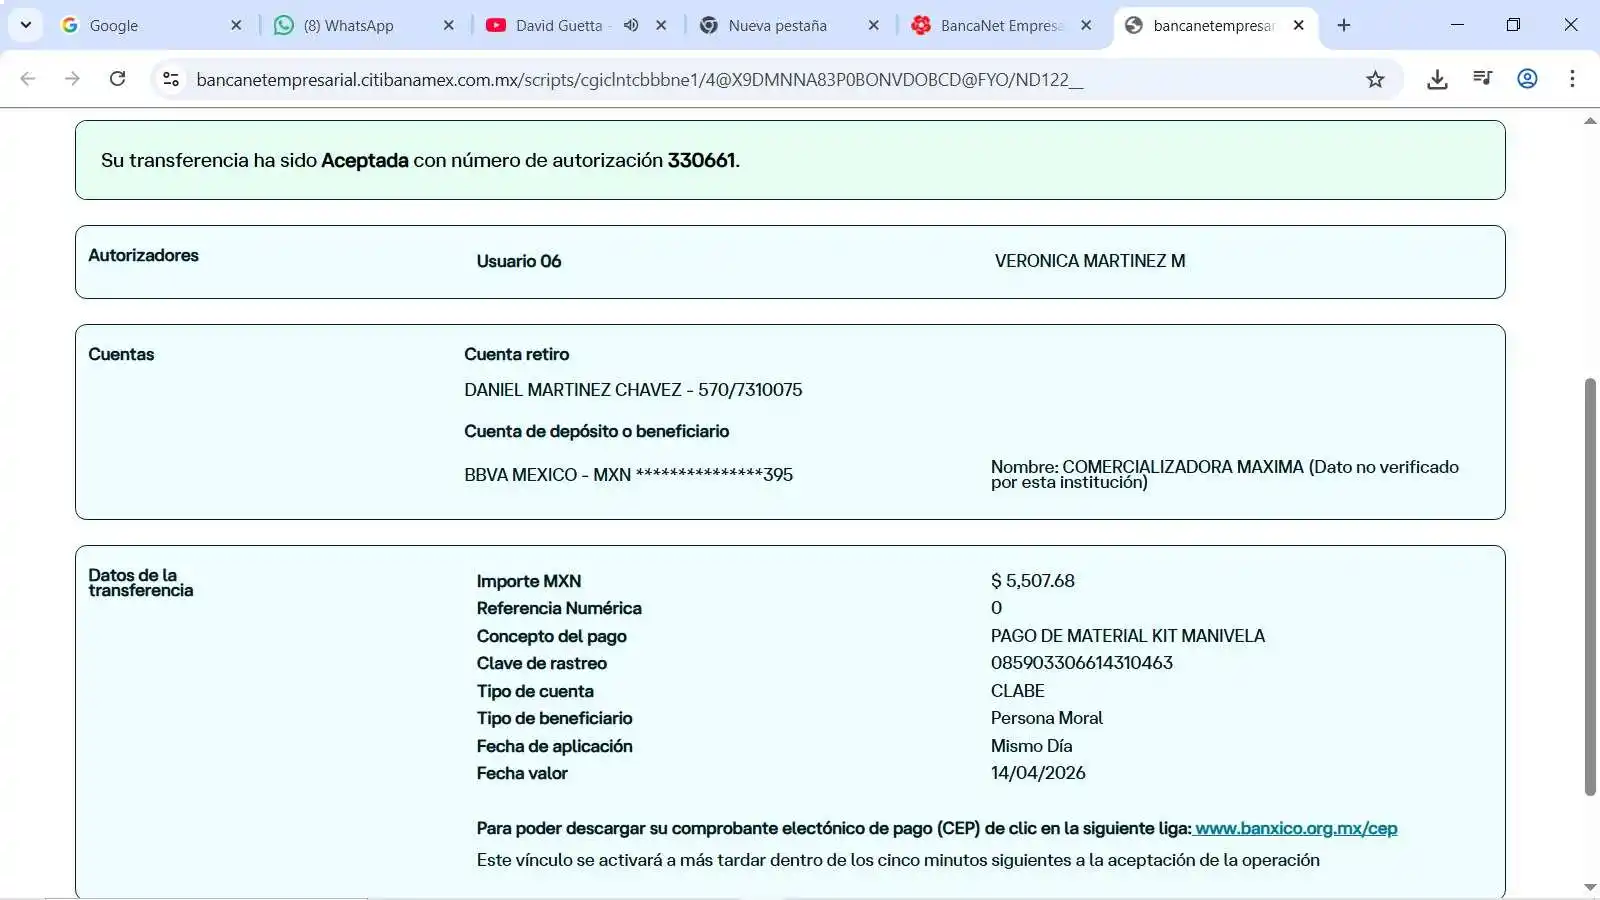
Task: Open a new tab with plus button
Action: click(1344, 25)
